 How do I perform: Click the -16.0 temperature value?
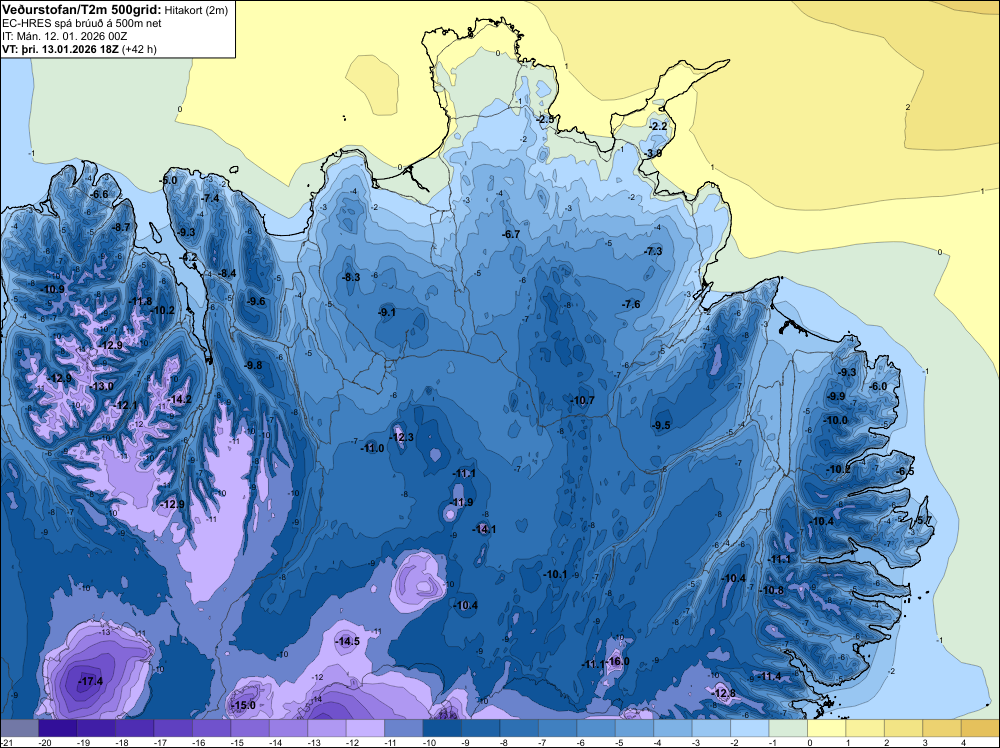click(617, 661)
